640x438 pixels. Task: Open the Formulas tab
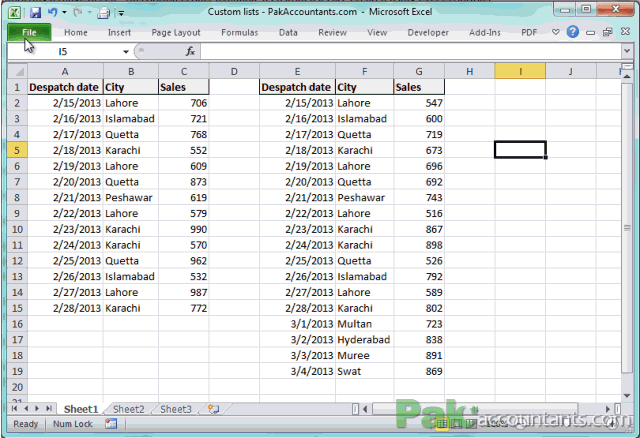coord(240,33)
